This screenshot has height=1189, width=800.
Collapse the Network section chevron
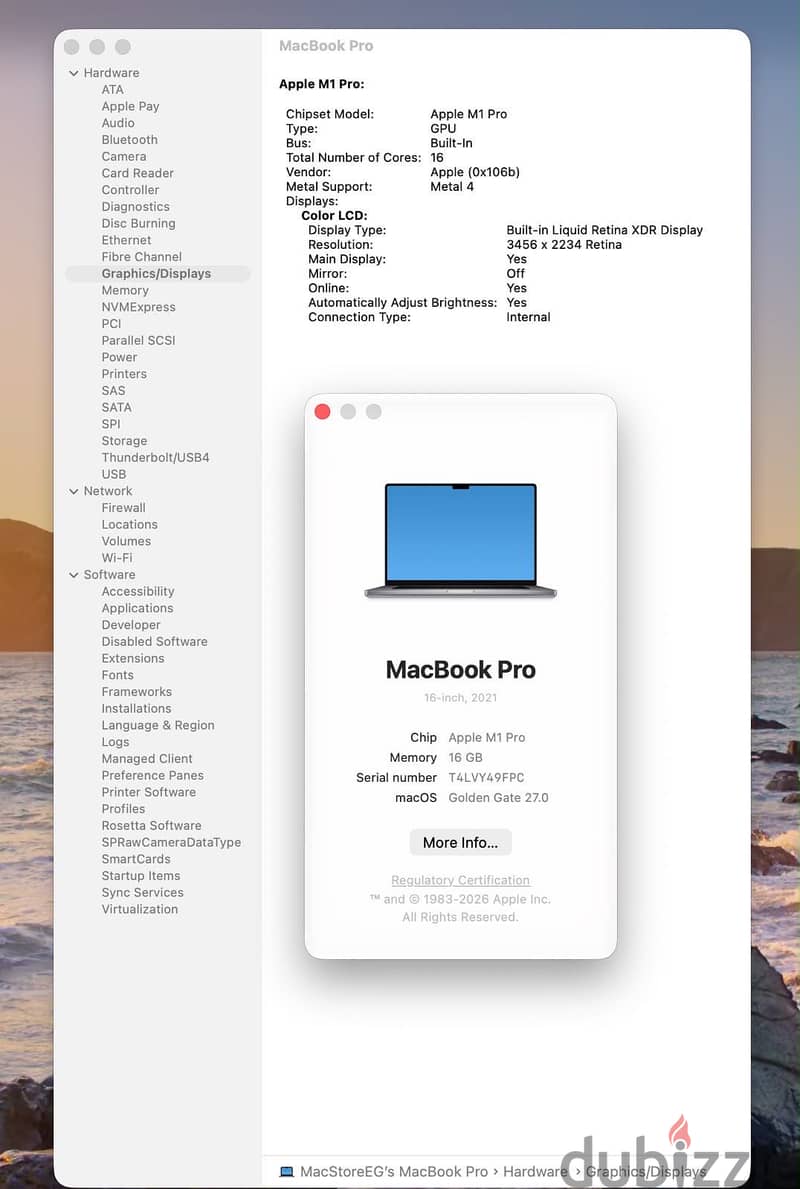coord(74,491)
